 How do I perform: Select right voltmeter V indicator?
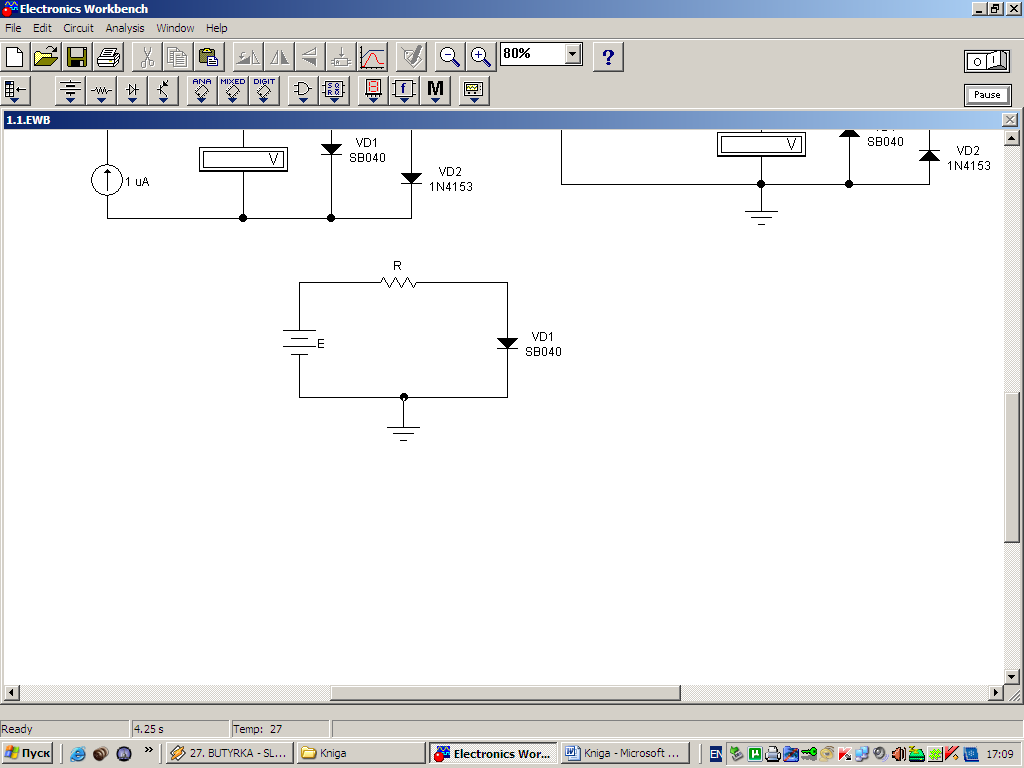tap(761, 144)
